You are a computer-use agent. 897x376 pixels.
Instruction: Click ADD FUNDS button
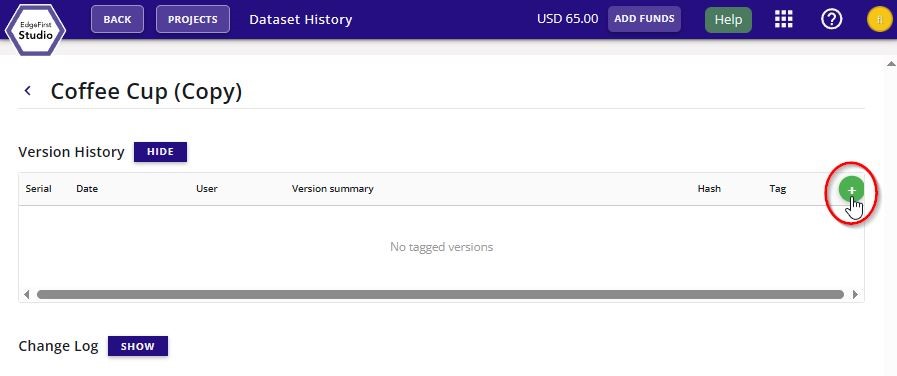(x=644, y=19)
